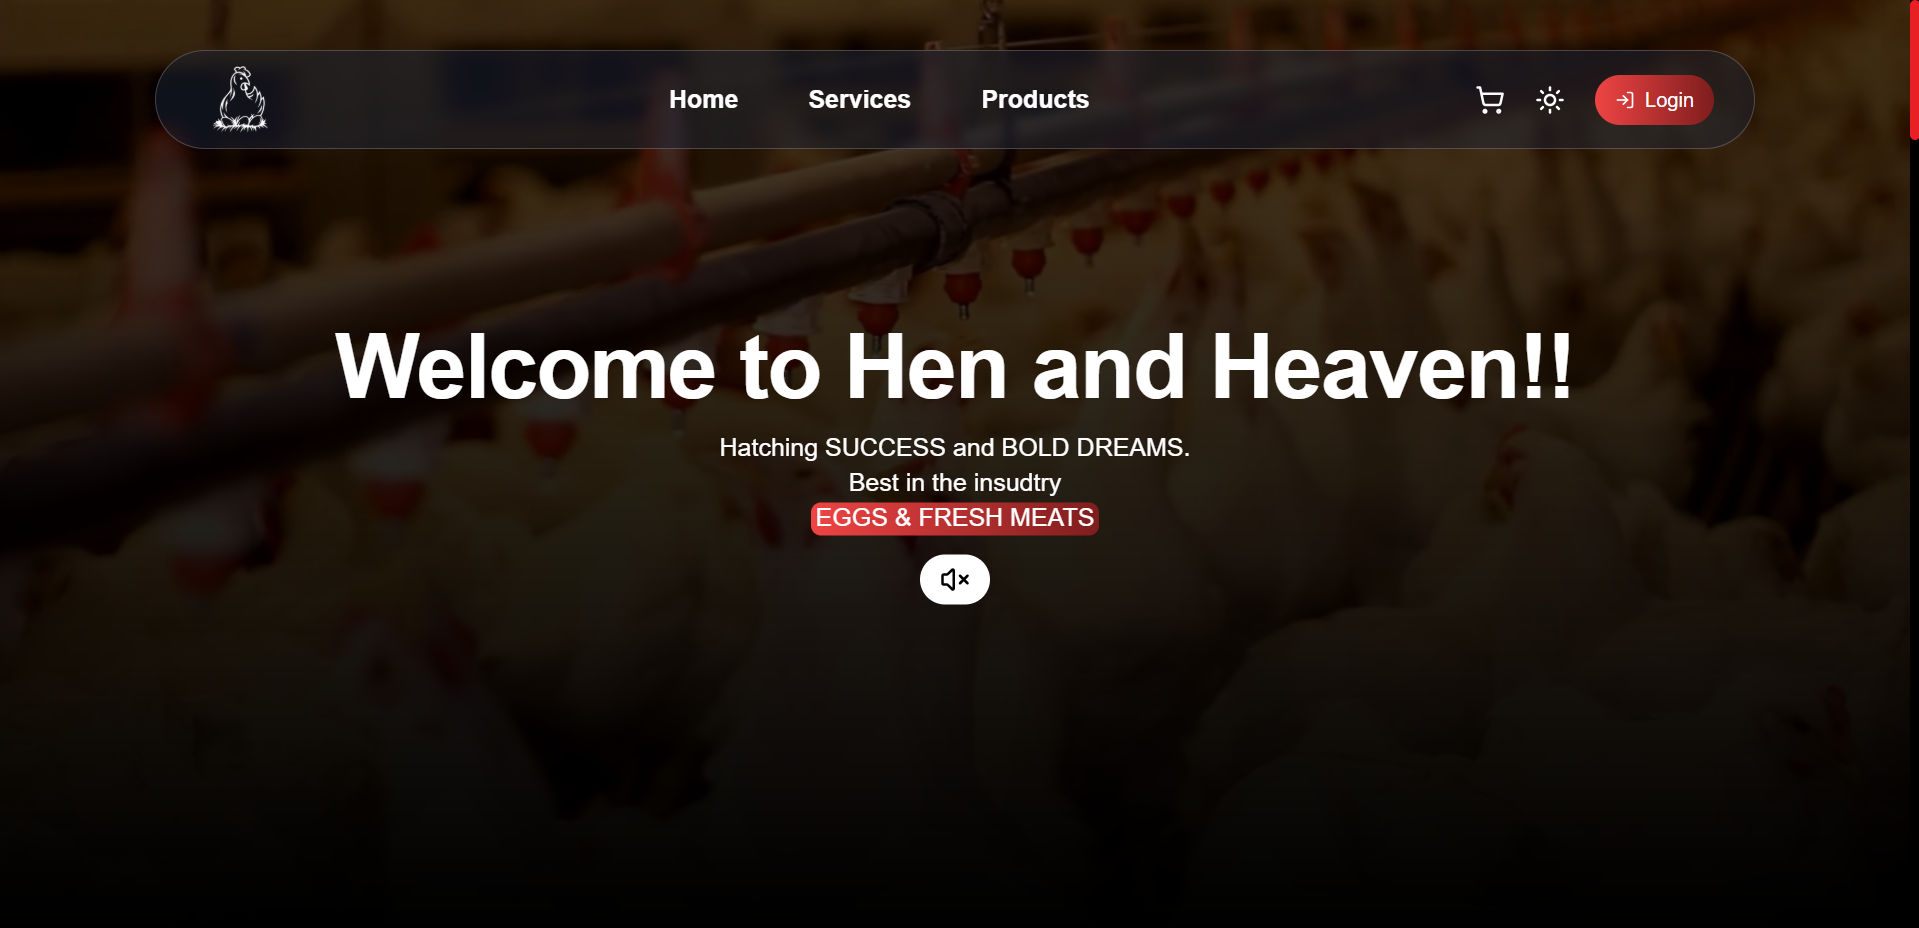This screenshot has height=928, width=1919.
Task: Click the EGGS & FRESH MEATS badge
Action: [955, 518]
